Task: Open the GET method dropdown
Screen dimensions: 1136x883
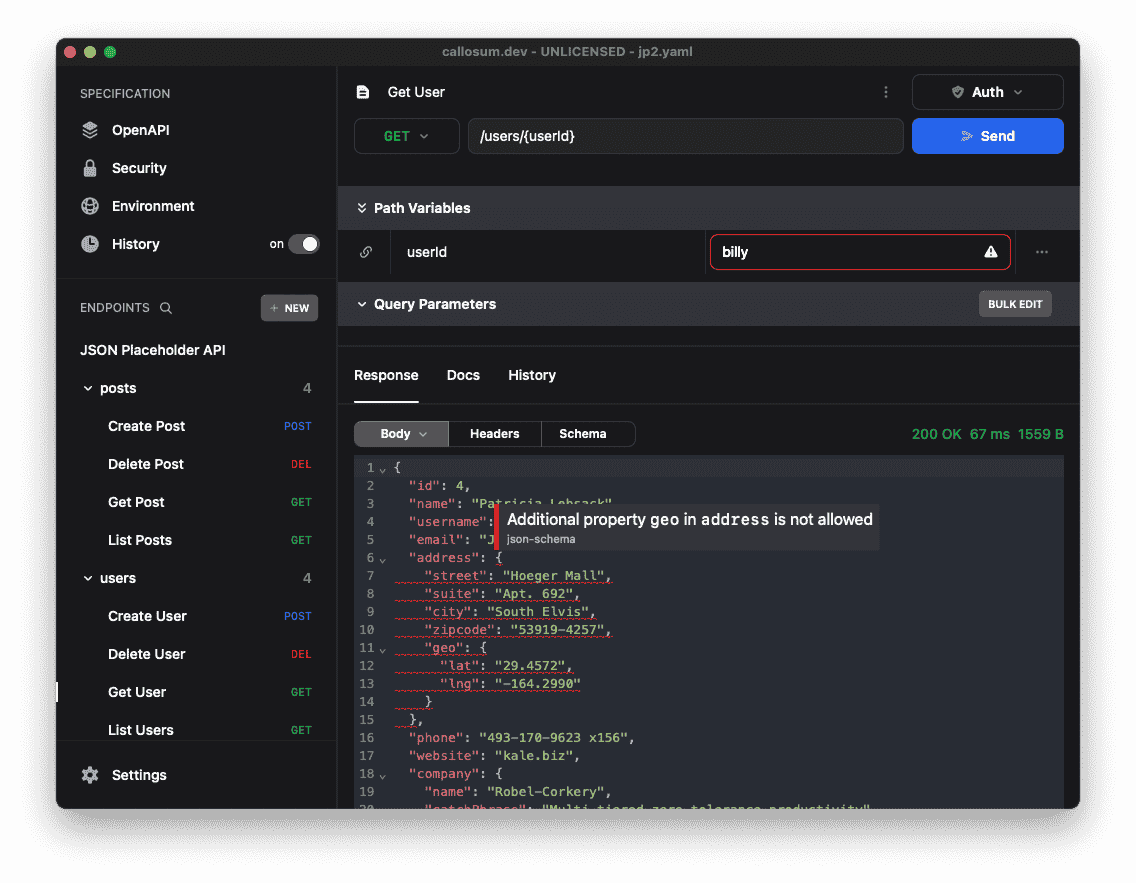Action: (x=406, y=136)
